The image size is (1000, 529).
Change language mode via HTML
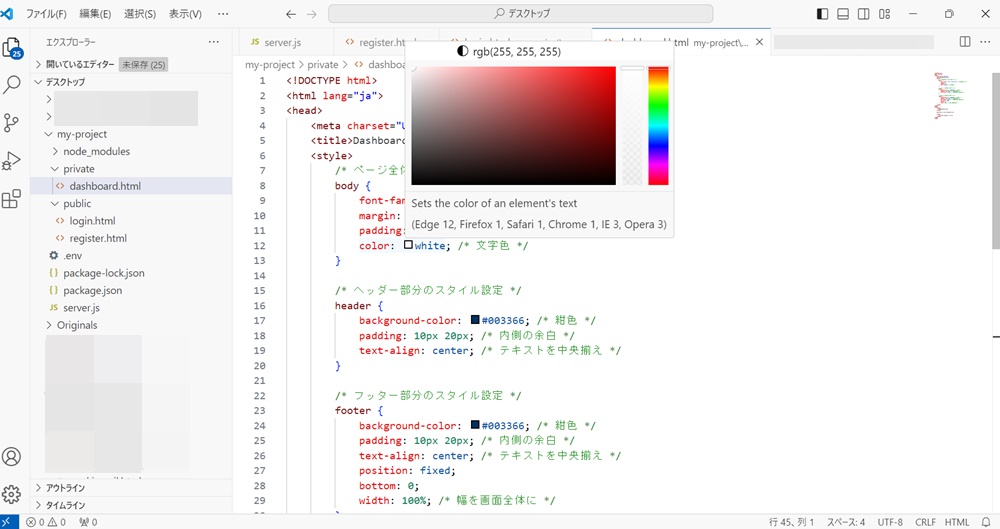click(x=957, y=522)
